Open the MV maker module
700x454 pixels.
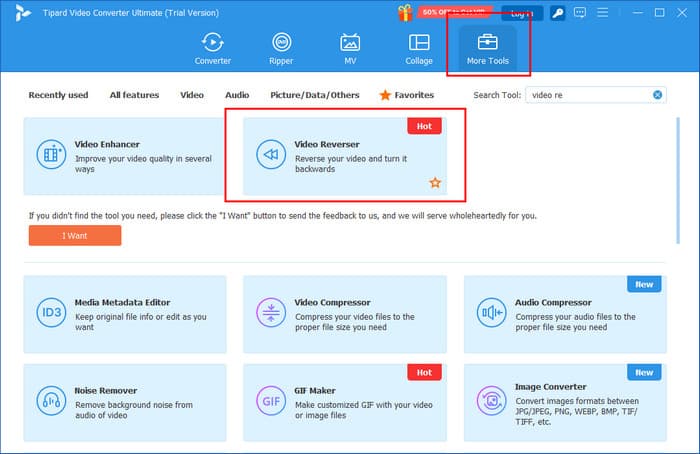350,49
